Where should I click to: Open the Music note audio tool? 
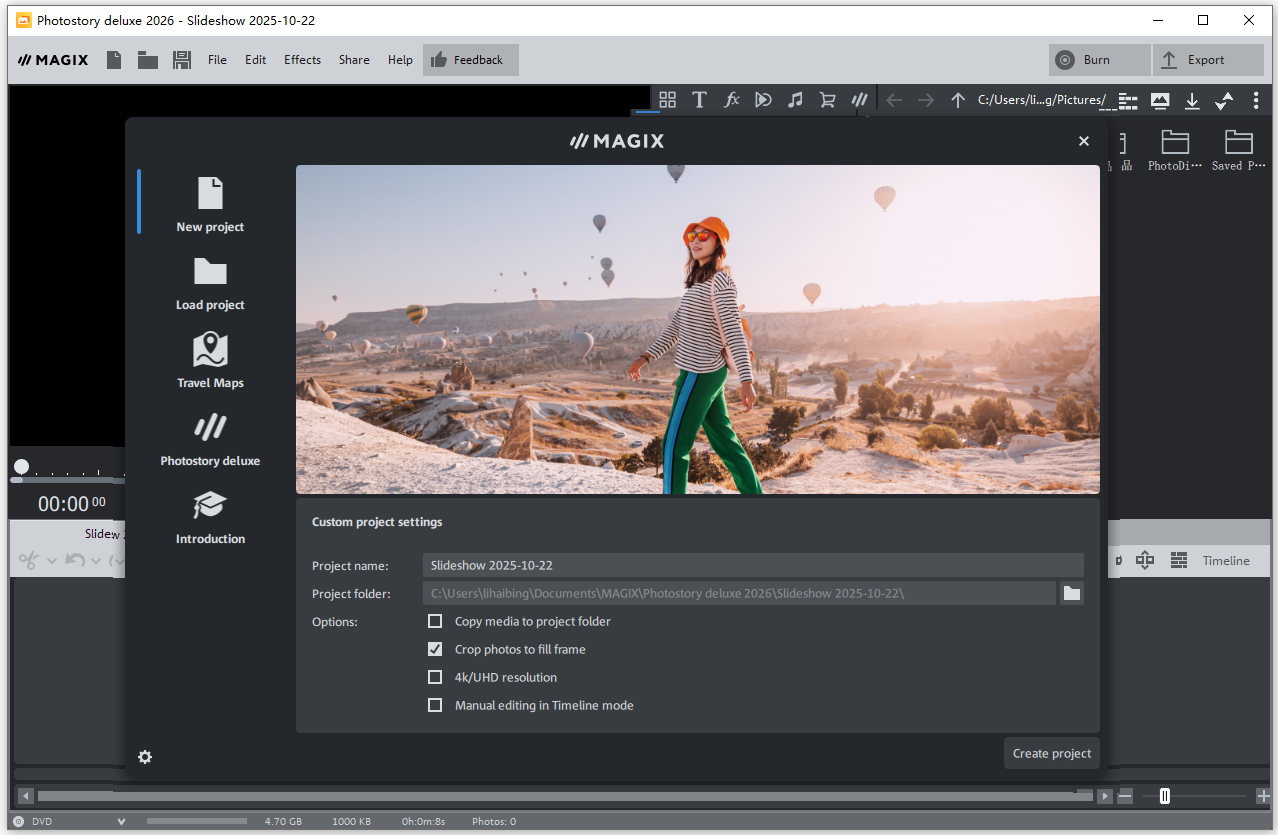(x=795, y=99)
